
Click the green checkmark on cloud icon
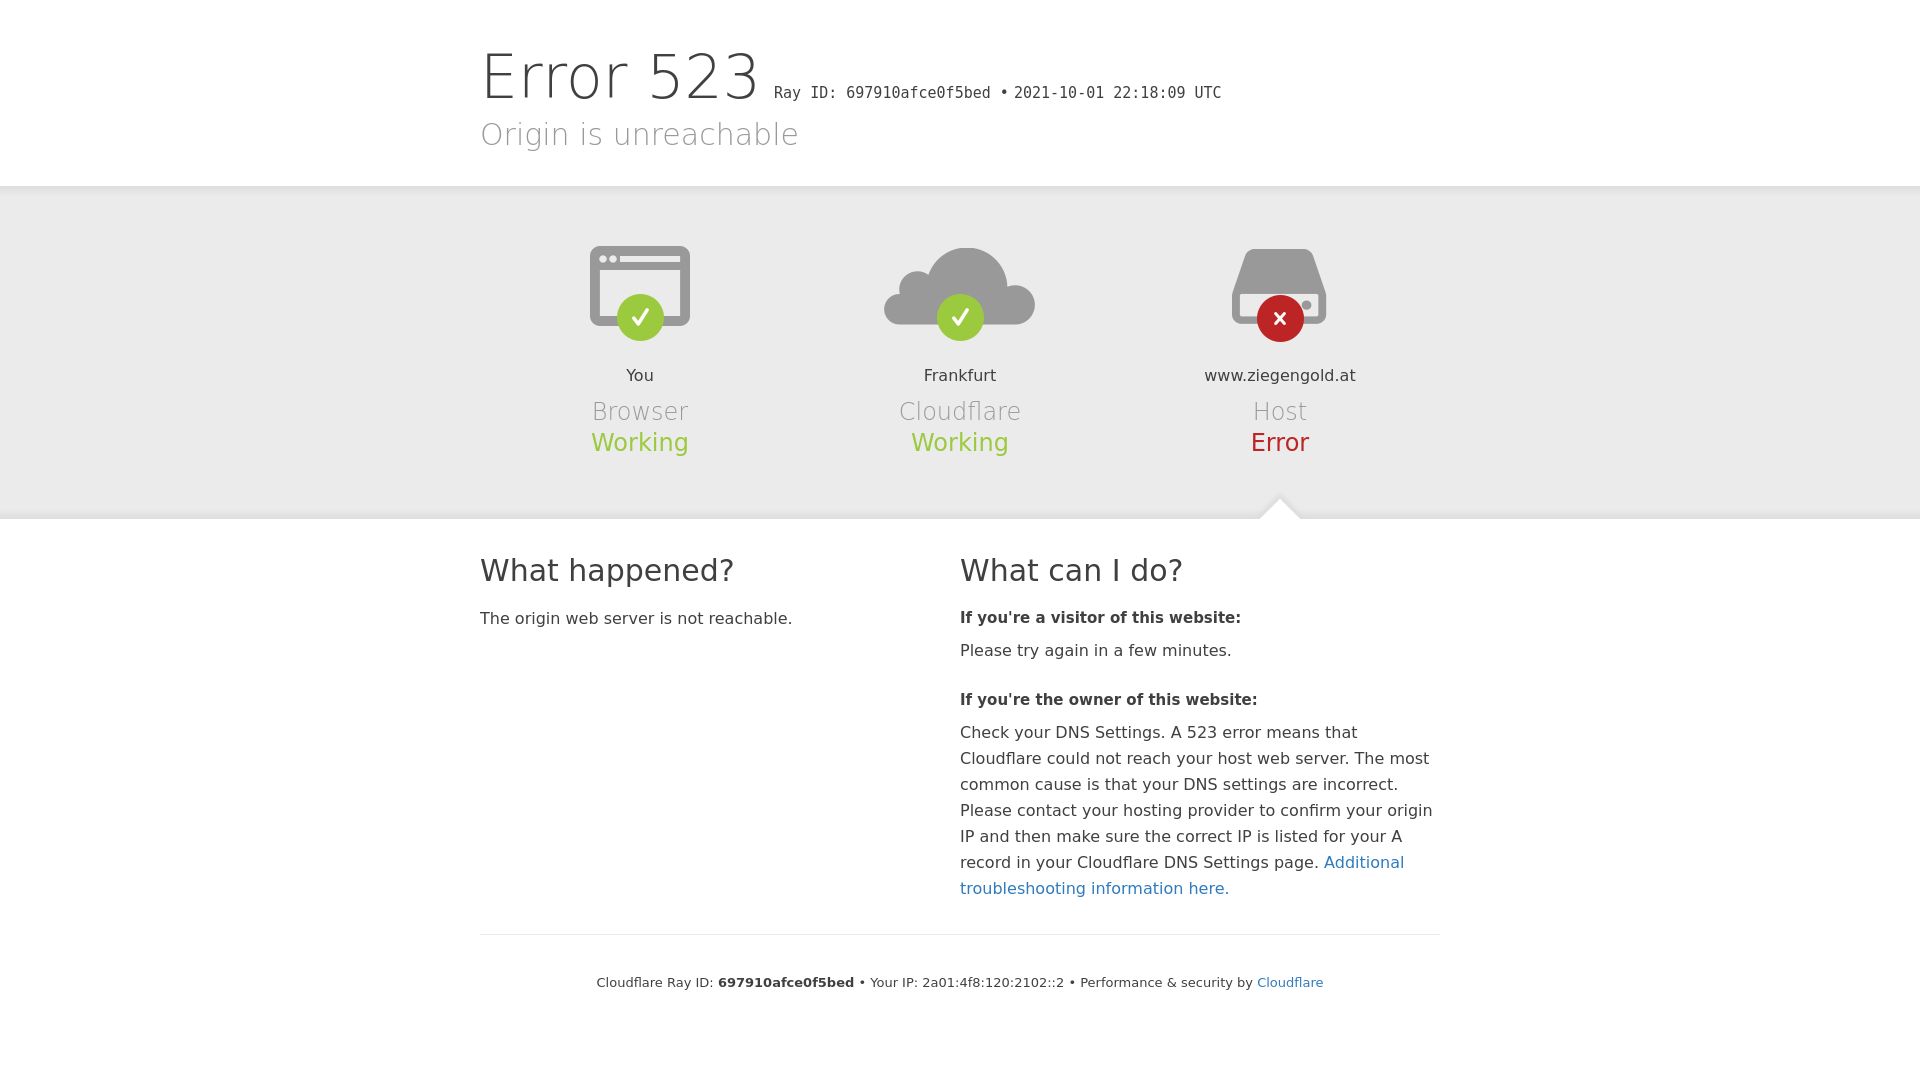pyautogui.click(x=960, y=317)
